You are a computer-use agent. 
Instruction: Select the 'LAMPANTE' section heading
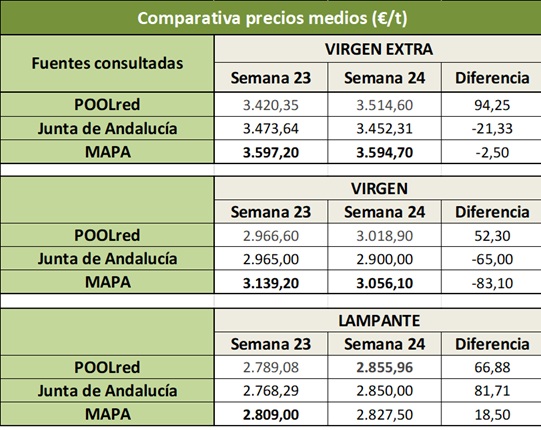(378, 321)
